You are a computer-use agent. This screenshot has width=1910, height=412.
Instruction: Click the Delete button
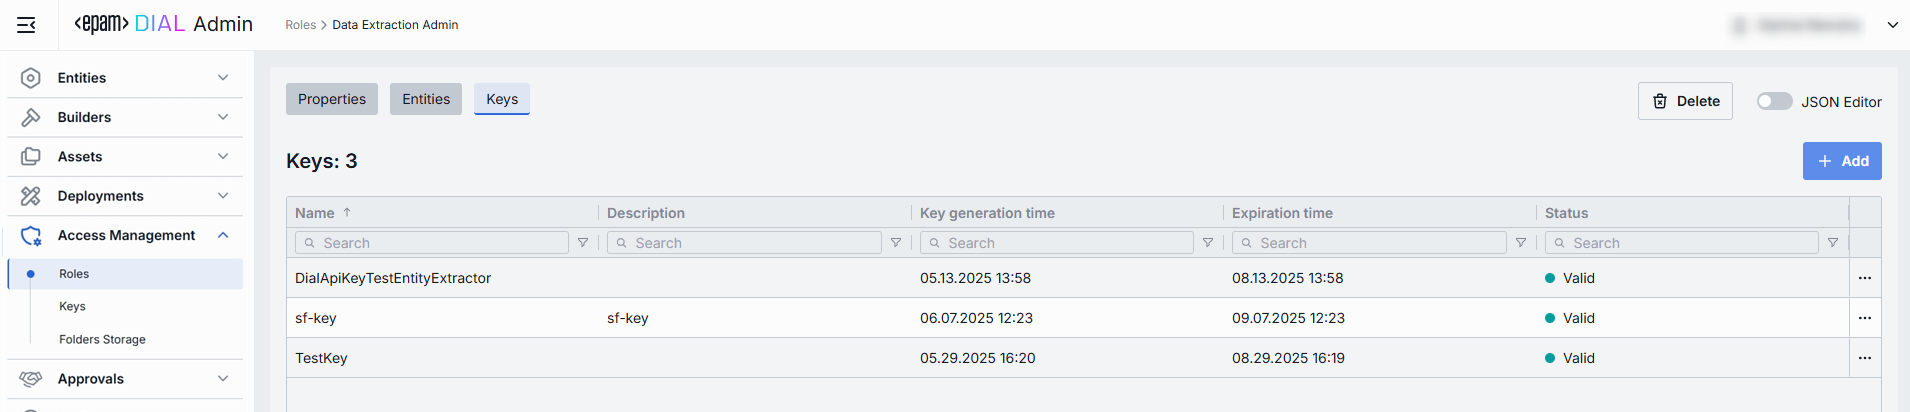1685,101
